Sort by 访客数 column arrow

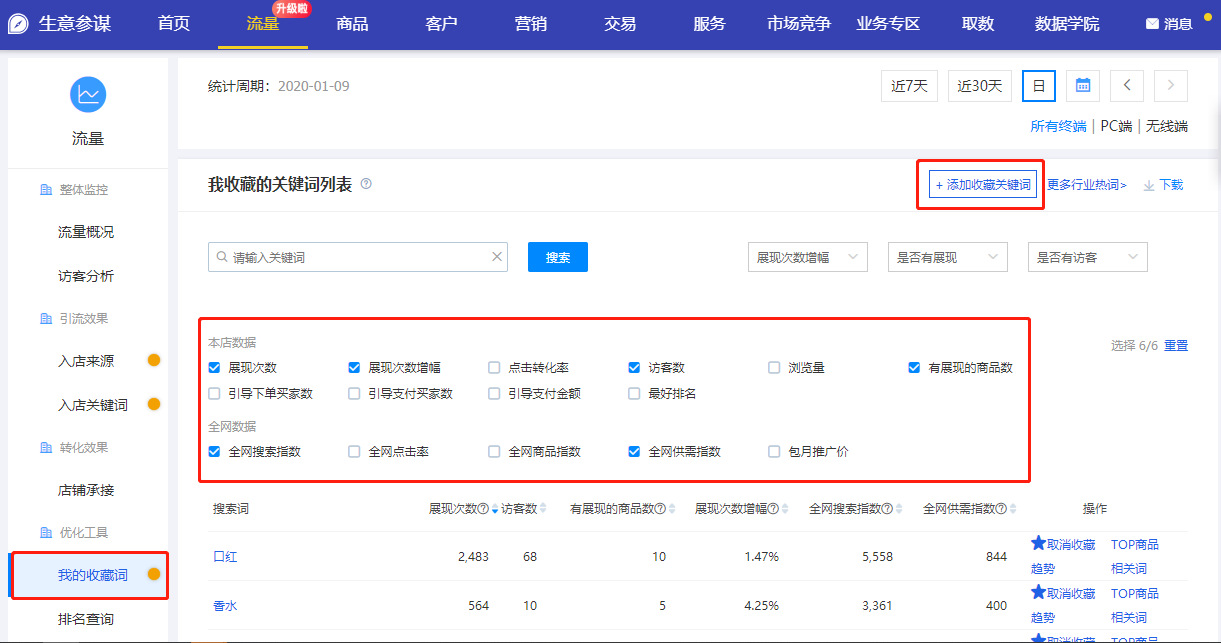pos(543,509)
